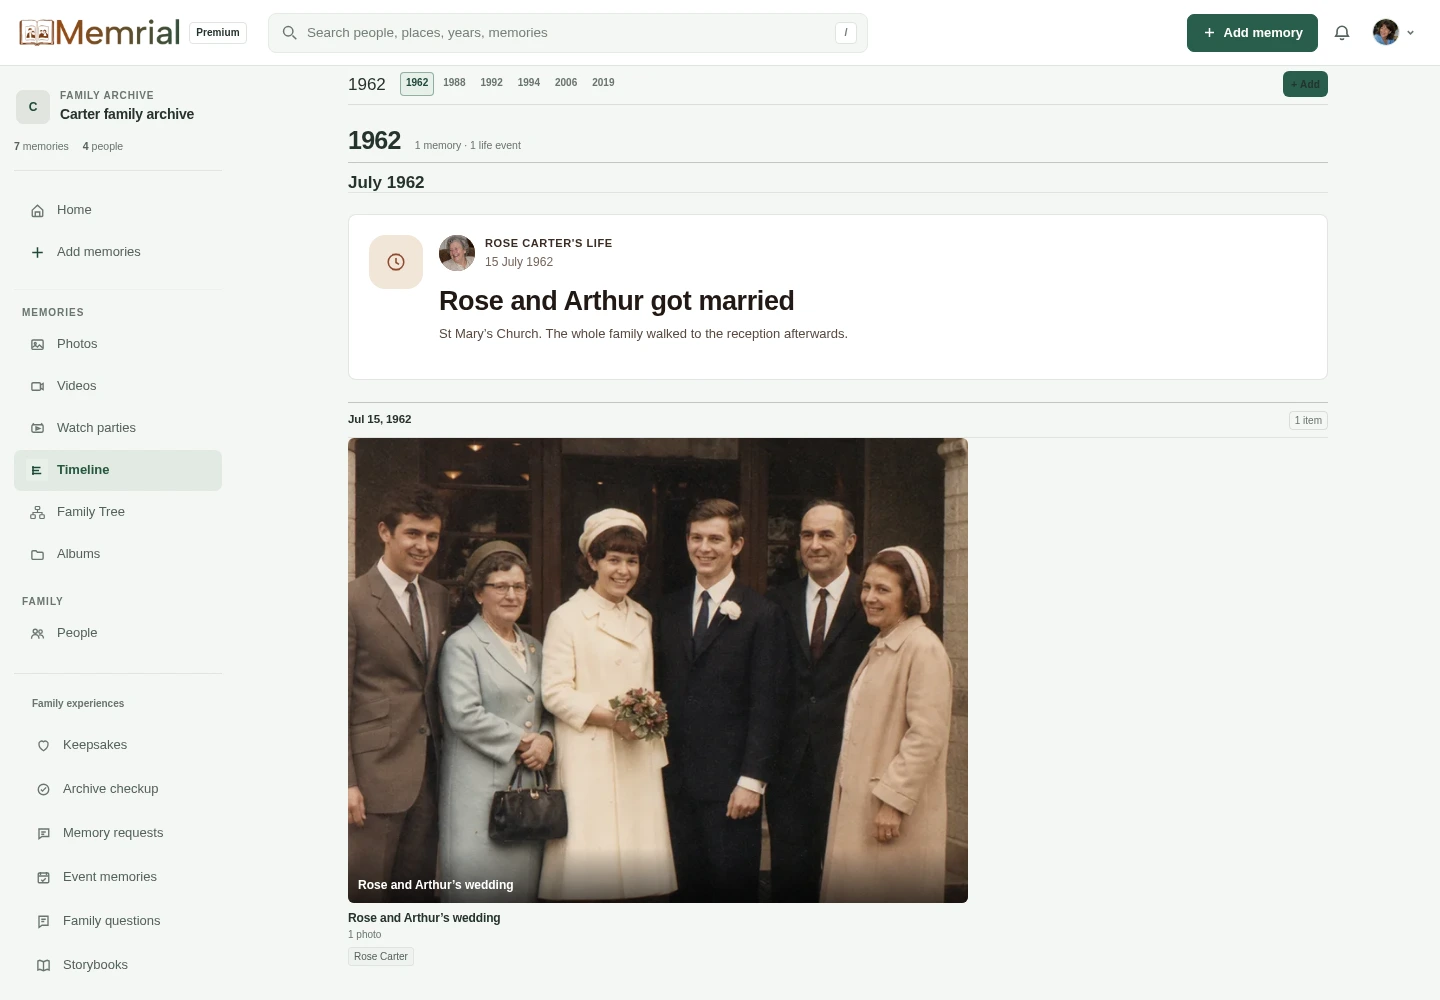Screen dimensions: 1440x1000
Task: Click '7 memories' count
Action: [41, 146]
